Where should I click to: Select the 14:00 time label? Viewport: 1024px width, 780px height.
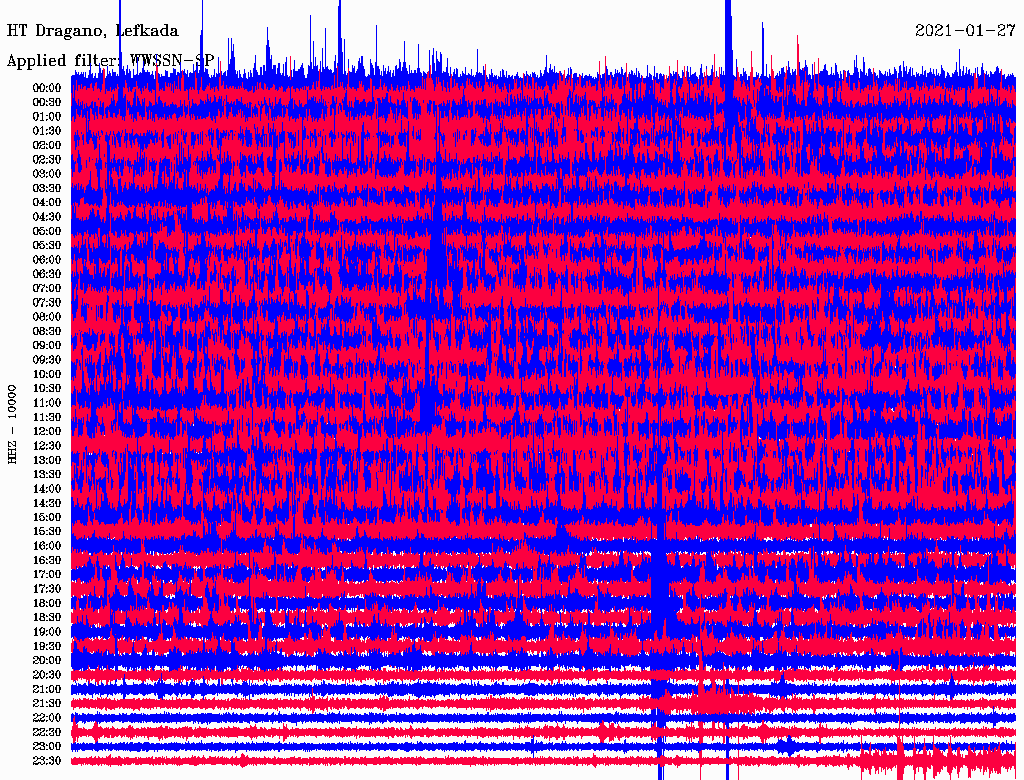tap(47, 489)
